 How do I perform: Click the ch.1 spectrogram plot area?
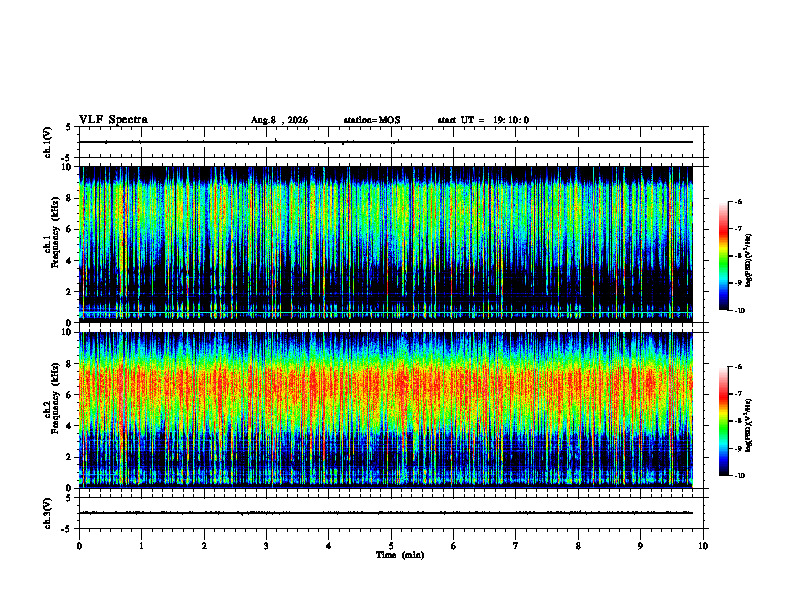pyautogui.click(x=386, y=244)
